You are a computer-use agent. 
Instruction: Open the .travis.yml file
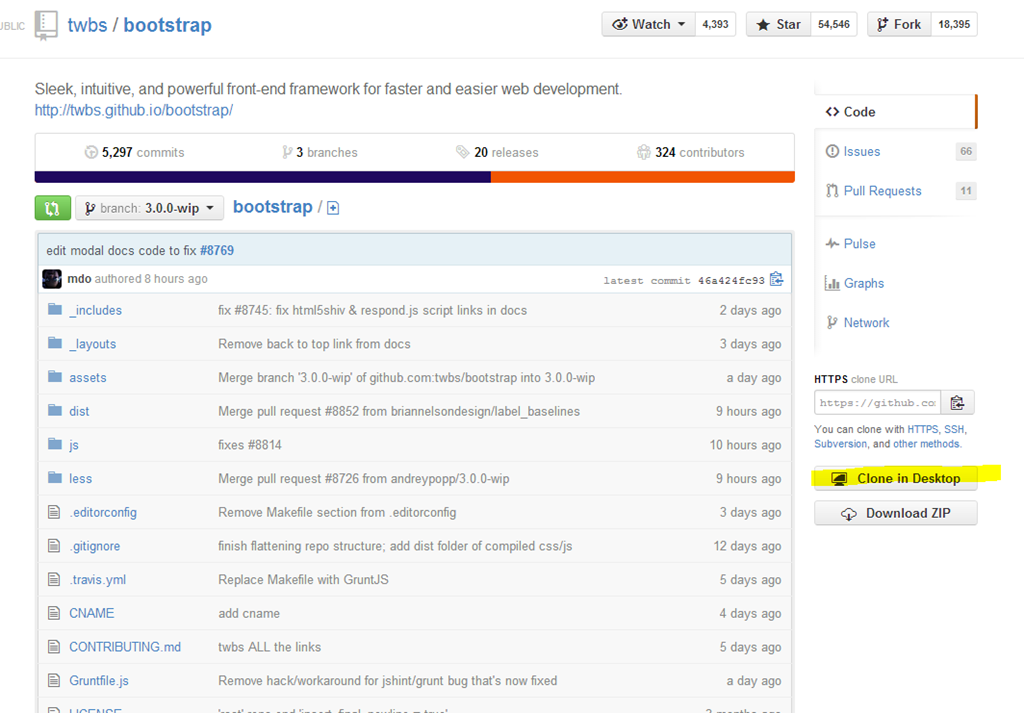pos(97,580)
